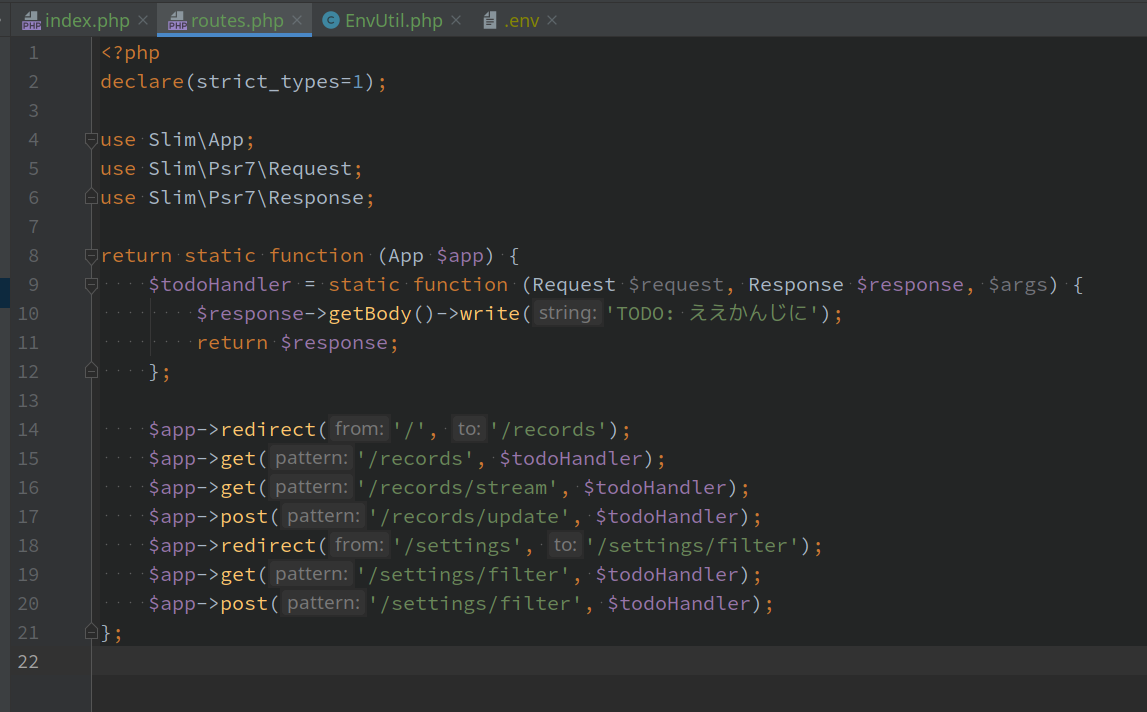
Task: Click the PHP file icon on index.php tab
Action: pyautogui.click(x=31, y=21)
